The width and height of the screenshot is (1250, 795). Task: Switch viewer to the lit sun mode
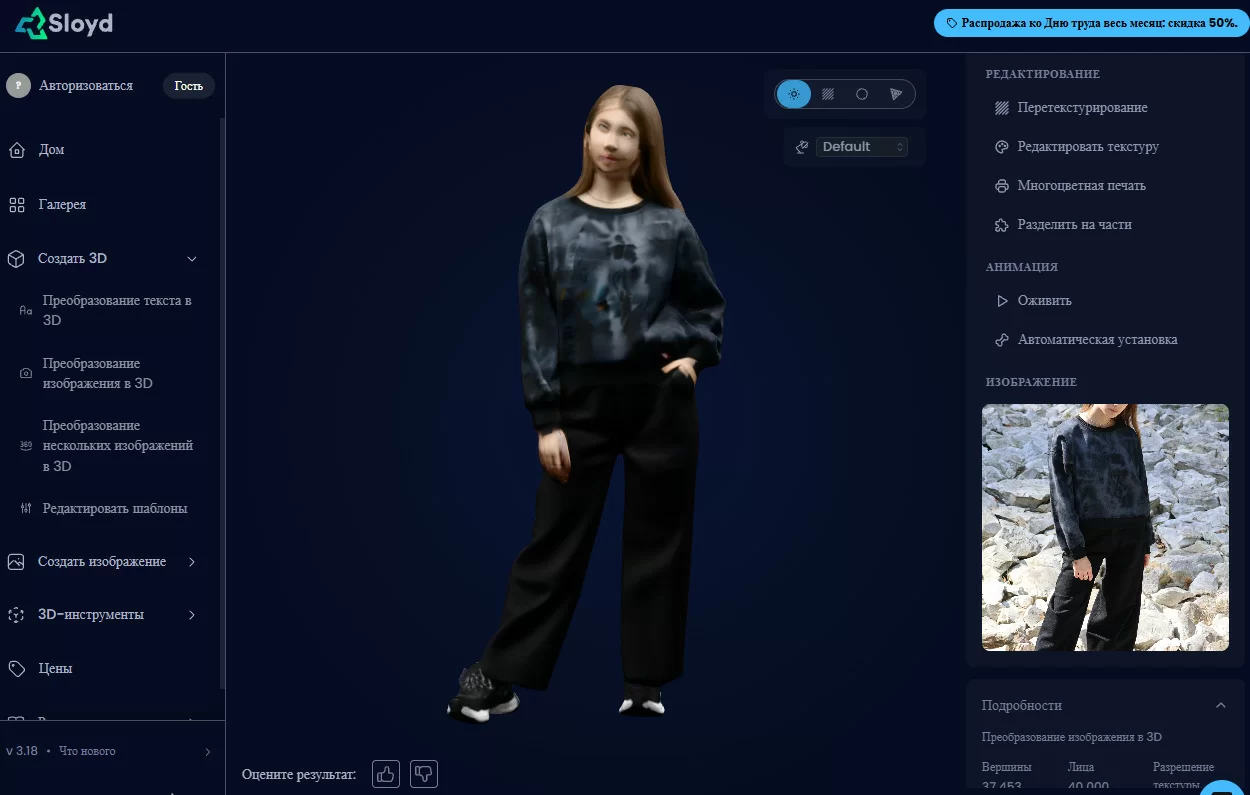[x=794, y=94]
